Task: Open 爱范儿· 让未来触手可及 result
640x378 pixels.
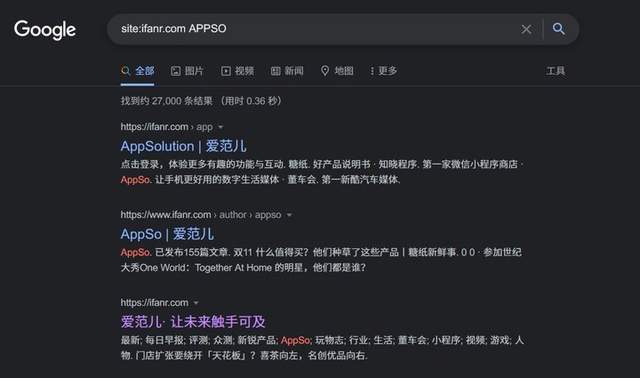Action: tap(193, 322)
